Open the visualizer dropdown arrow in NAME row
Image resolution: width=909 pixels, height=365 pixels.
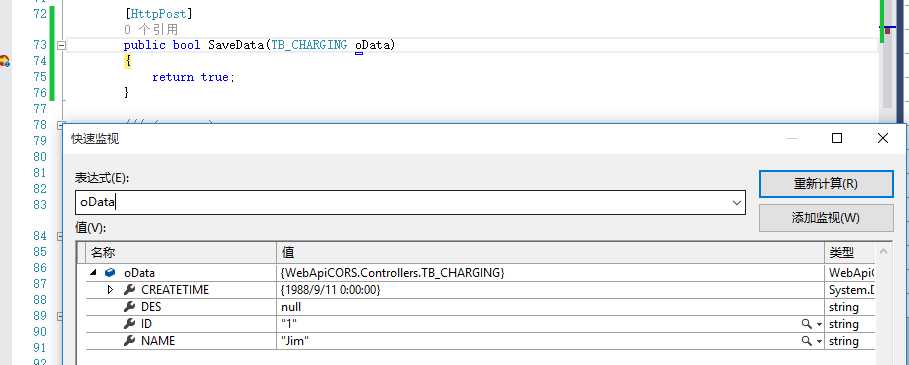click(x=819, y=341)
